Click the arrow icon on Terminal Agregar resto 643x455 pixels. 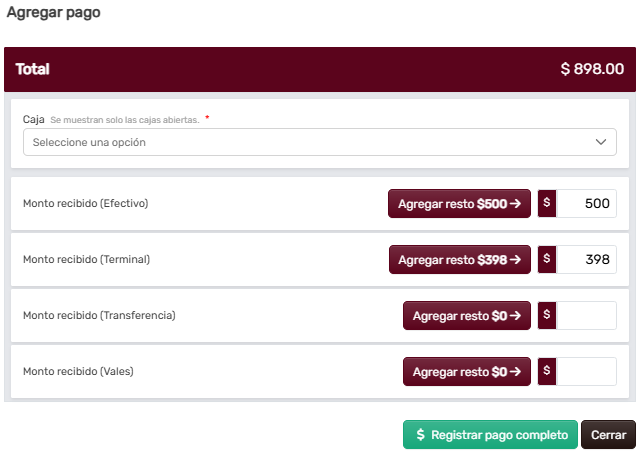(515, 260)
